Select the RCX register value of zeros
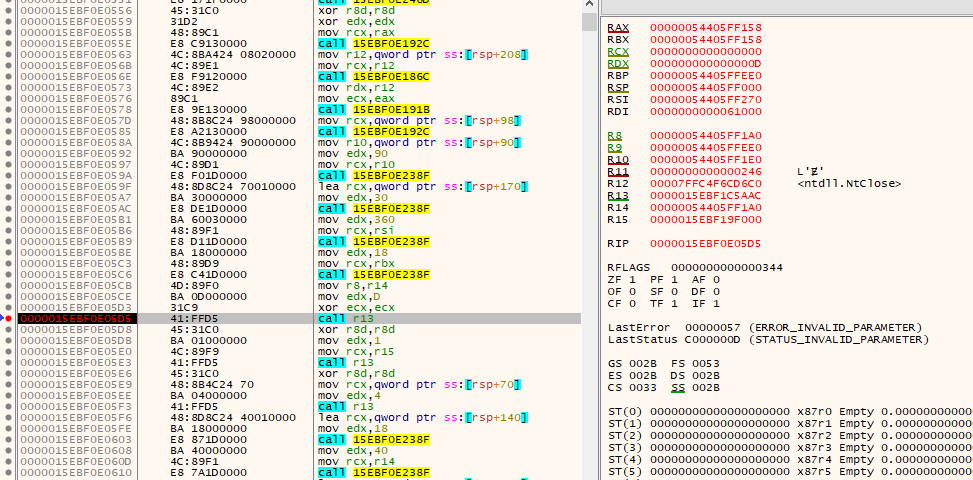The width and height of the screenshot is (973, 480). [706, 51]
